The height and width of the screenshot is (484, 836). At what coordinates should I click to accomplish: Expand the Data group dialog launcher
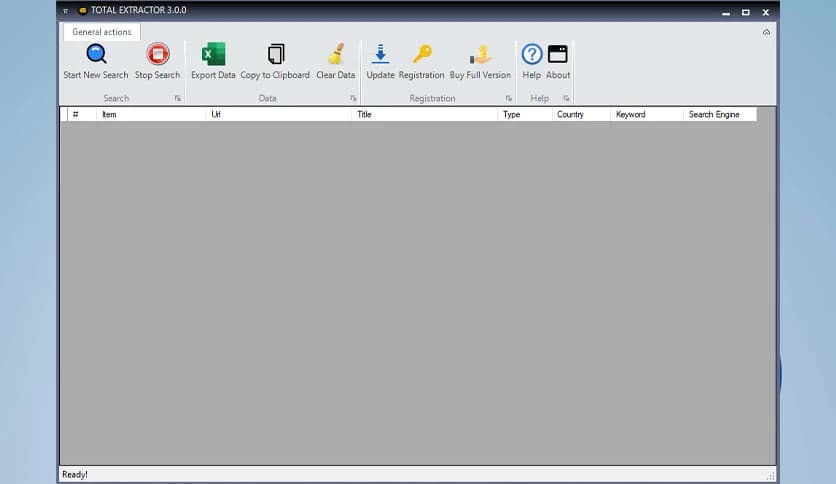pyautogui.click(x=353, y=98)
